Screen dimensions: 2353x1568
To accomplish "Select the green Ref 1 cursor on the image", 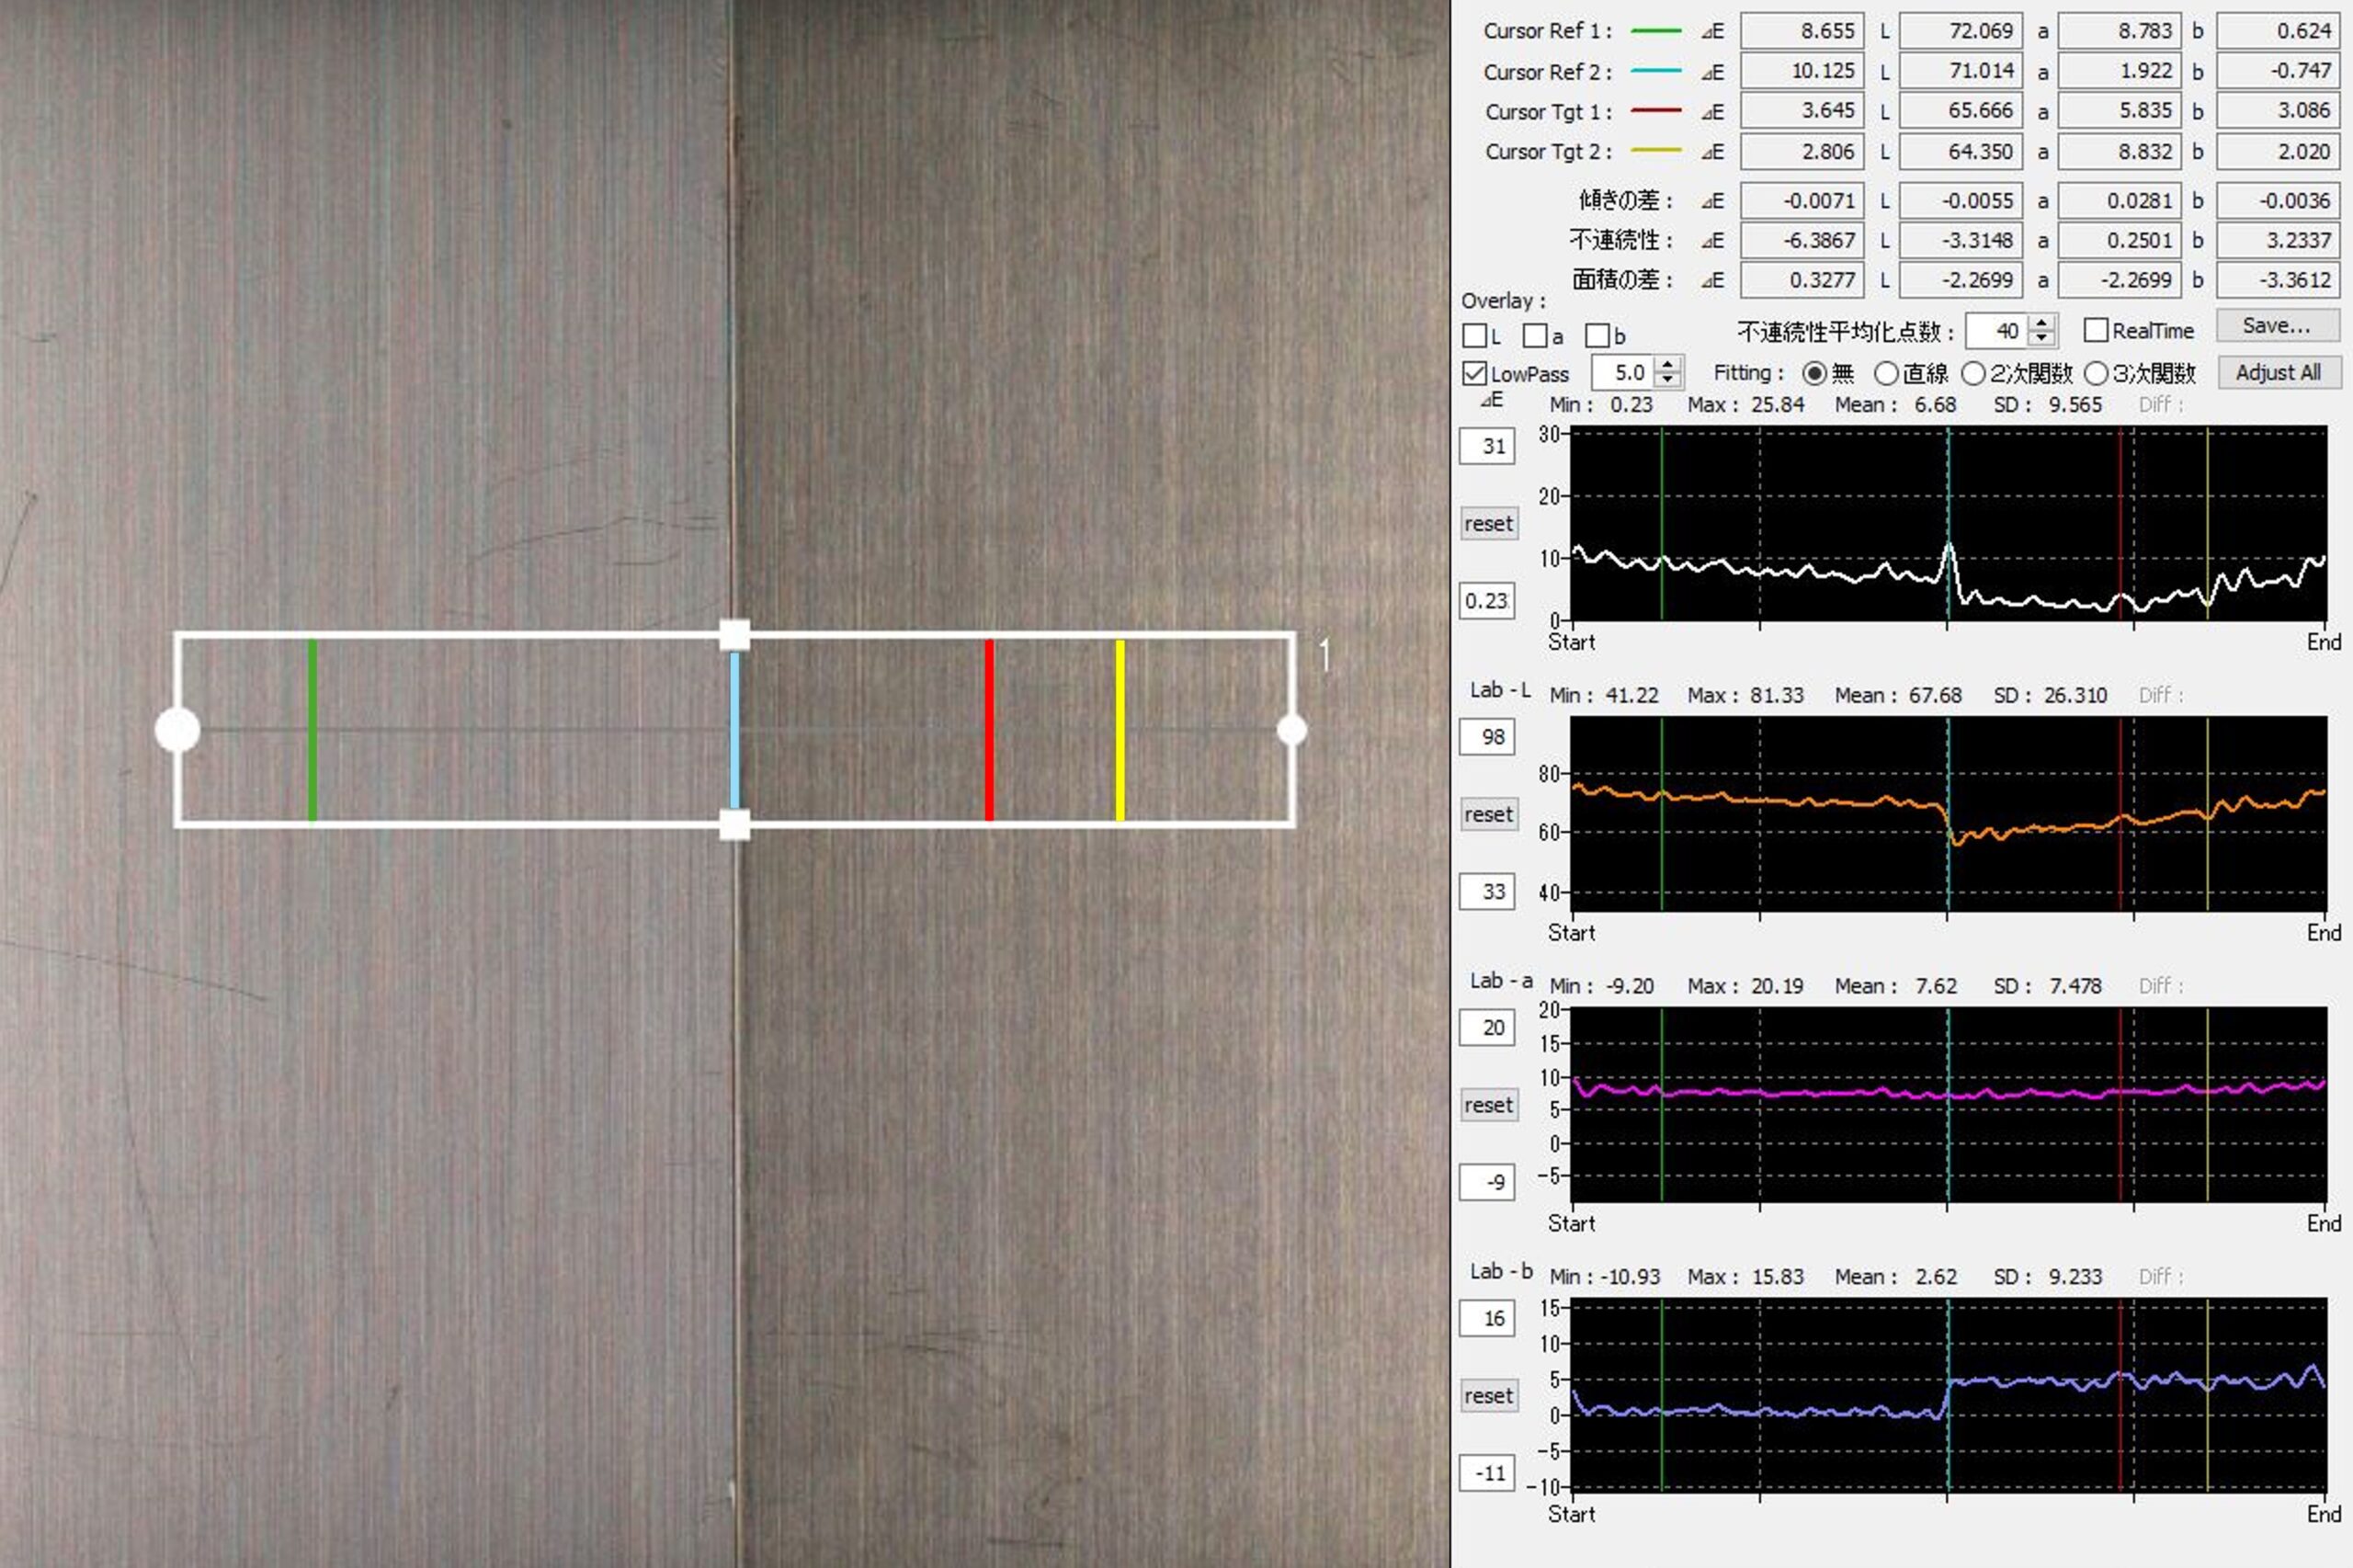I will (x=313, y=730).
